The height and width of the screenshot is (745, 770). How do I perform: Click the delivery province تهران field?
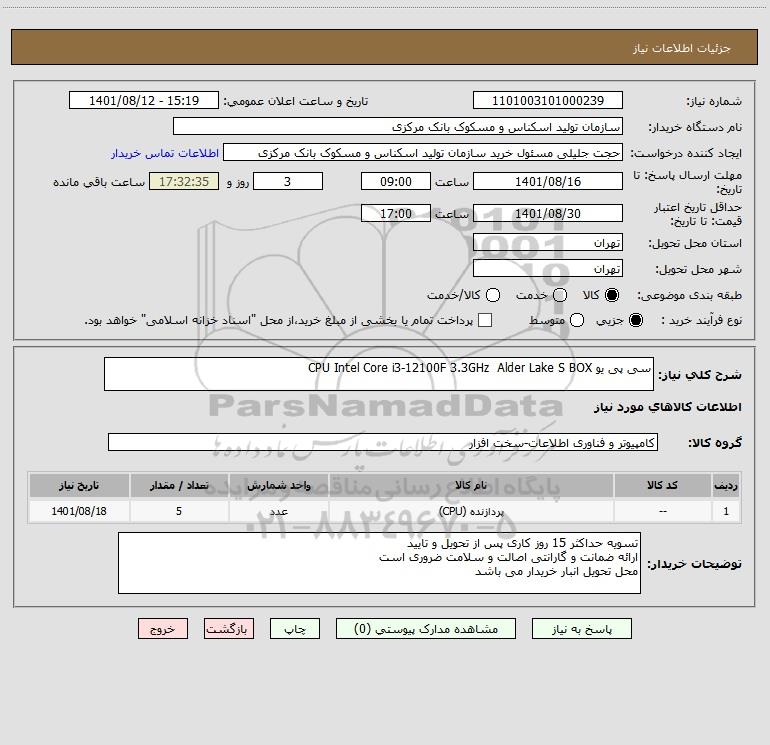[x=548, y=242]
